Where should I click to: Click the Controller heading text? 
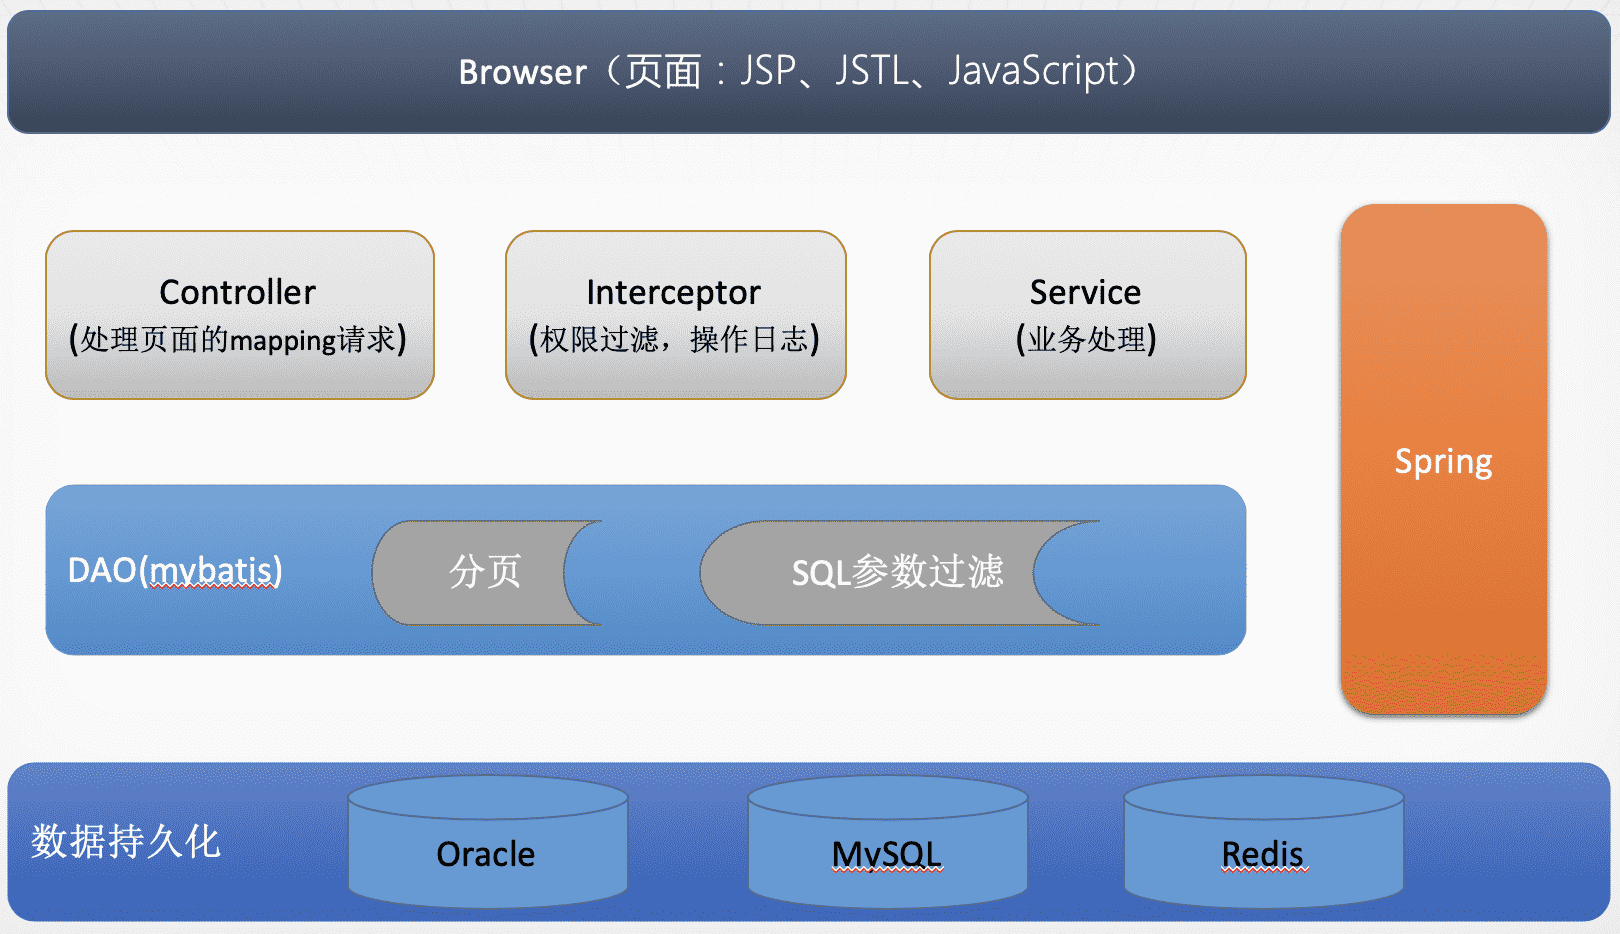tap(238, 292)
